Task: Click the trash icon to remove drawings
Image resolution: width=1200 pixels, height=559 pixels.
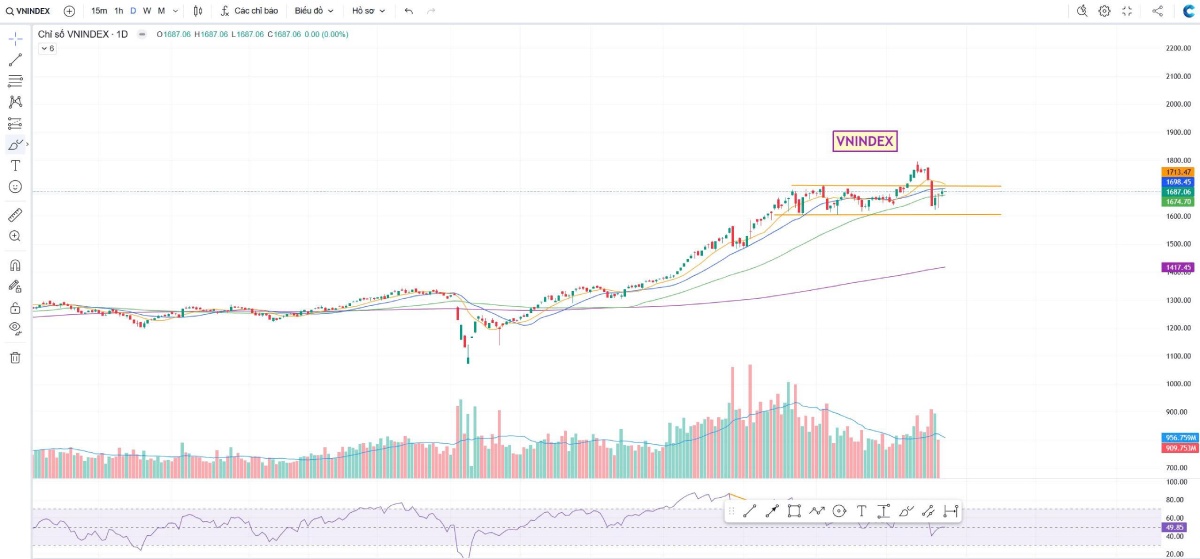Action: [x=15, y=357]
